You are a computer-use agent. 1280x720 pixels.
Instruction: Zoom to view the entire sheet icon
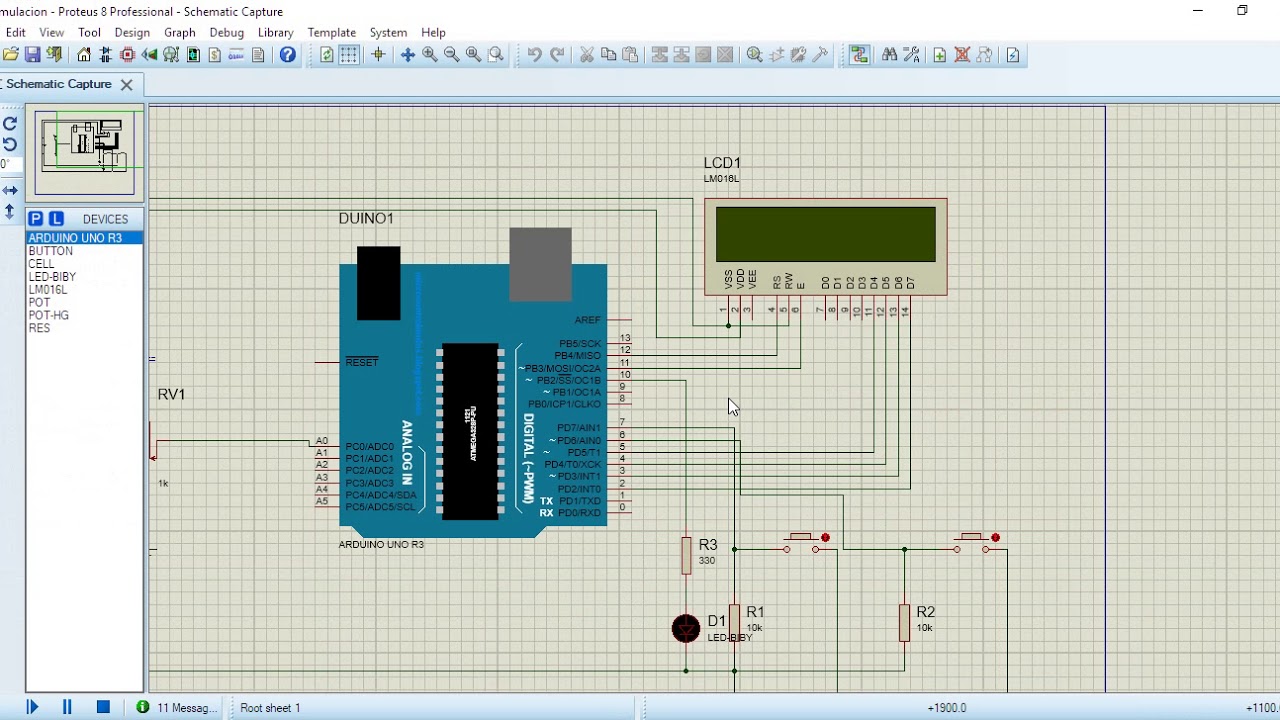(x=473, y=55)
